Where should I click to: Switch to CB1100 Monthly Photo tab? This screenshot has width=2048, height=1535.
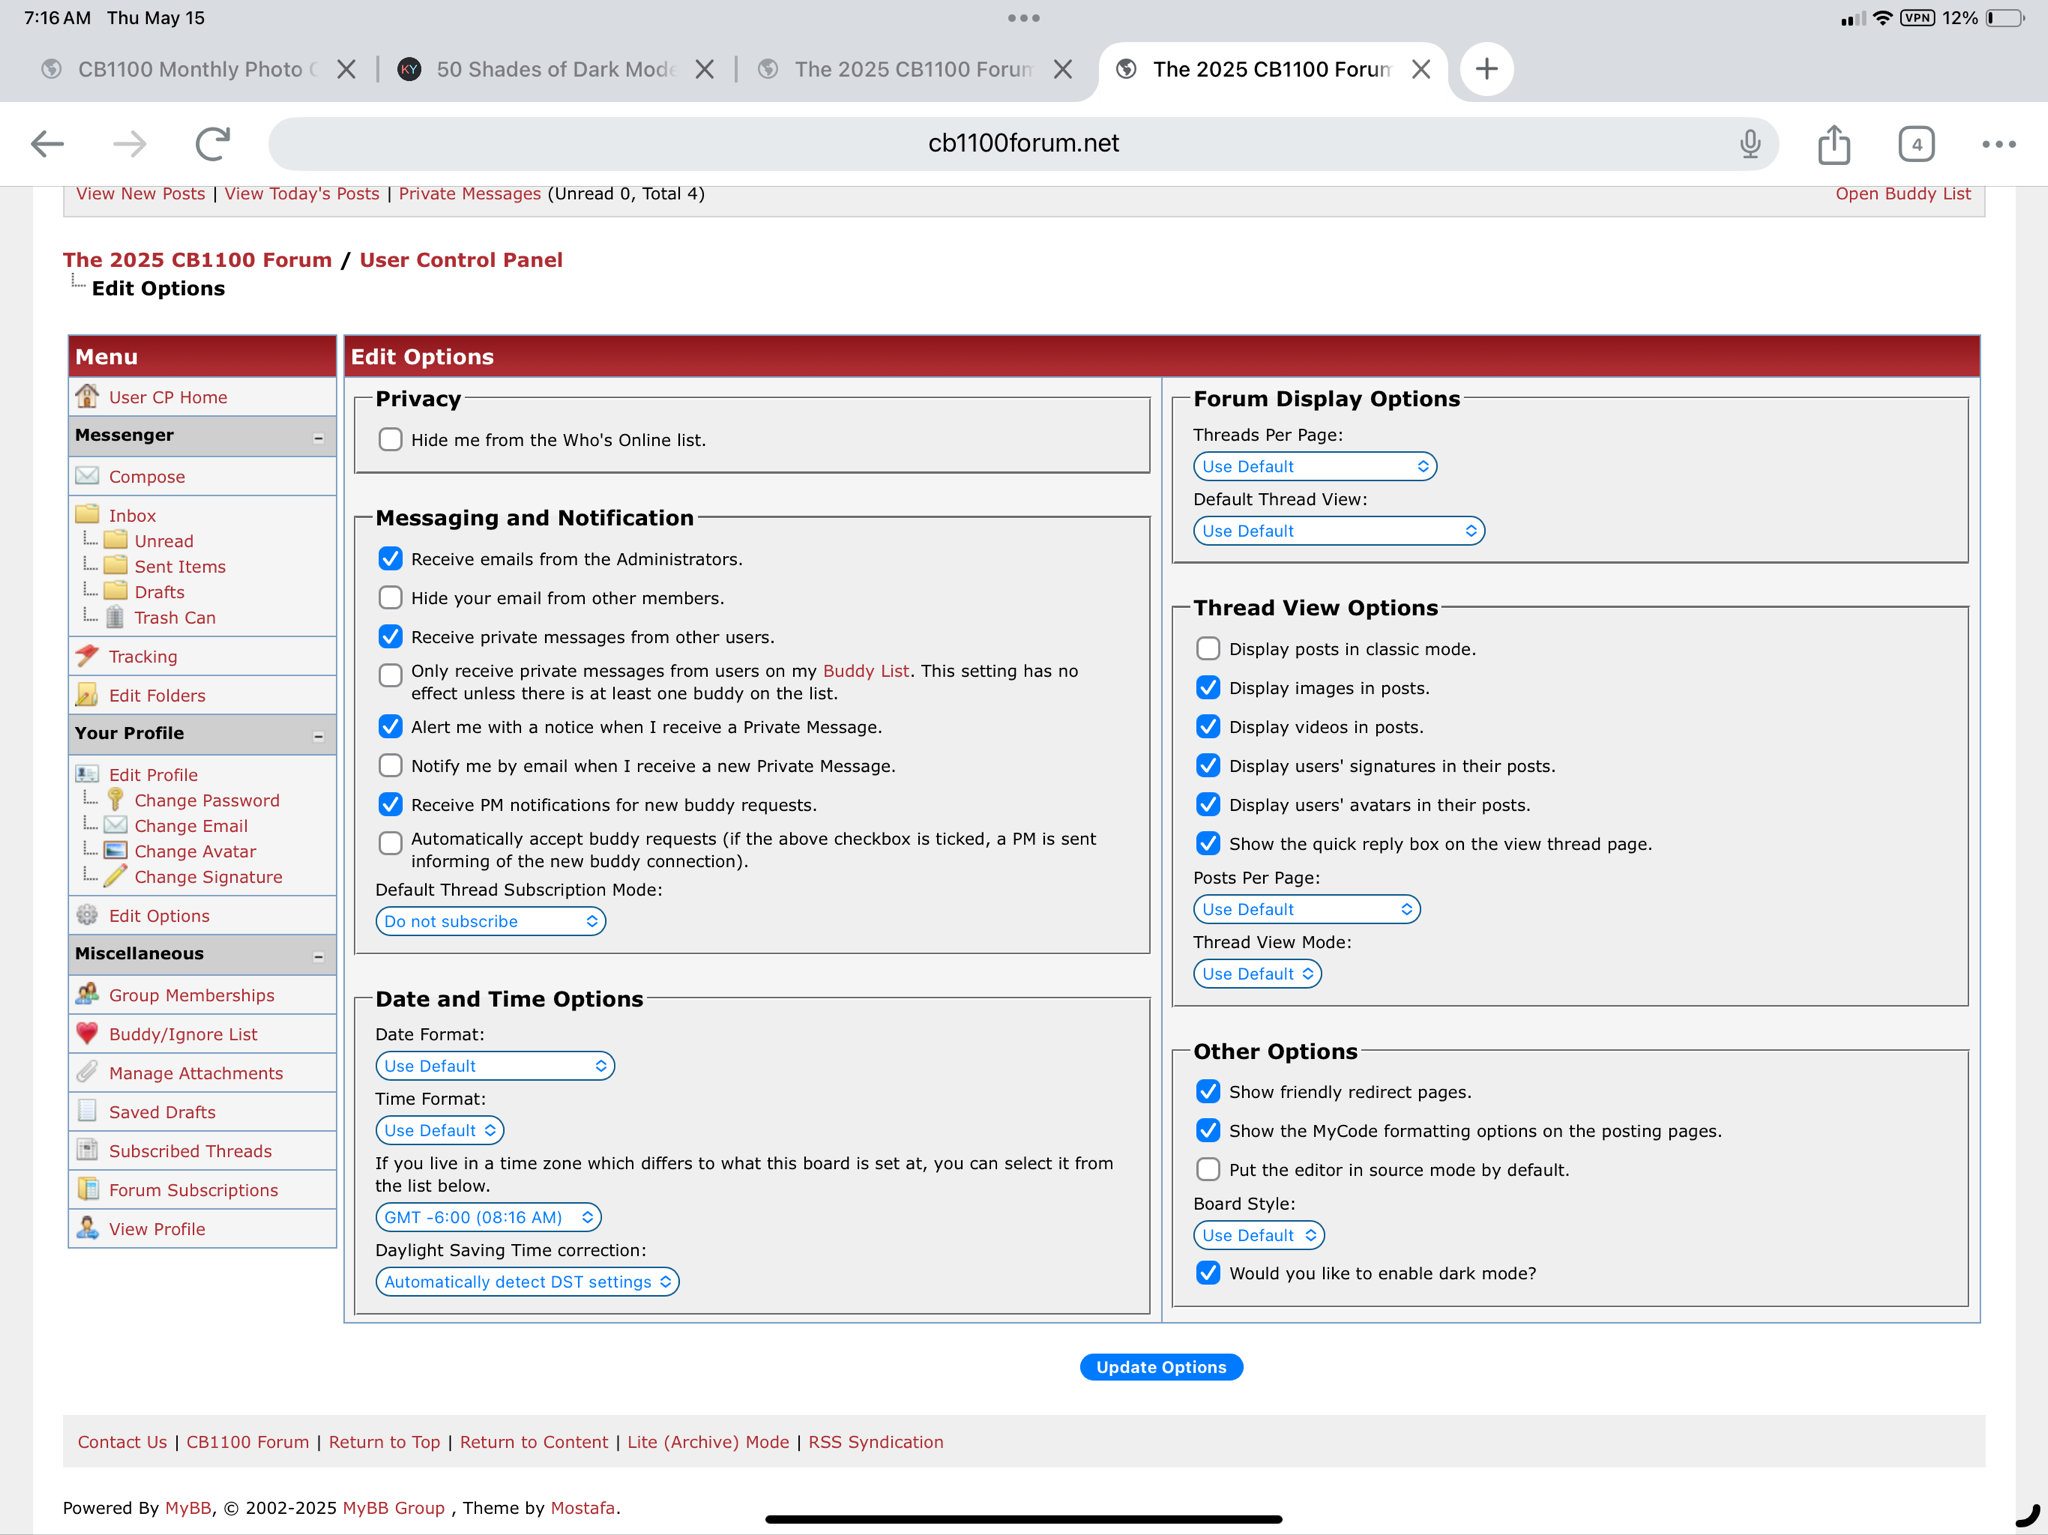(198, 69)
